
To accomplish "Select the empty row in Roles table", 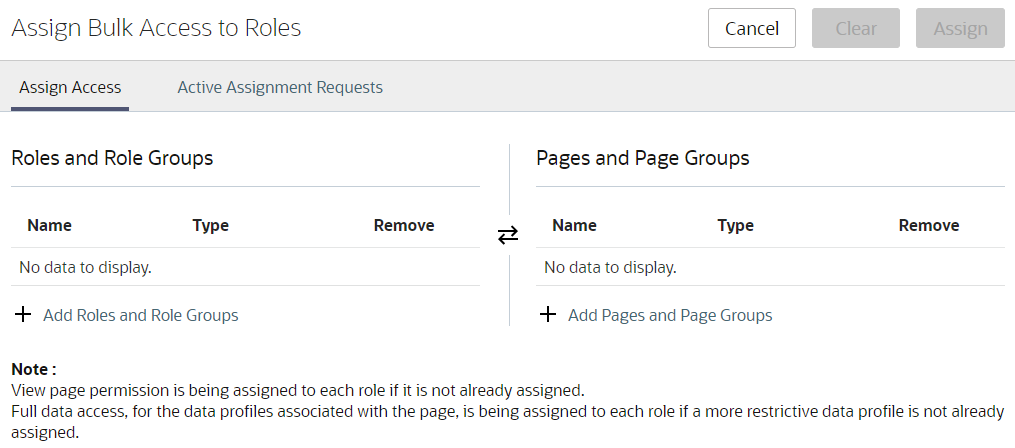I will 245,267.
